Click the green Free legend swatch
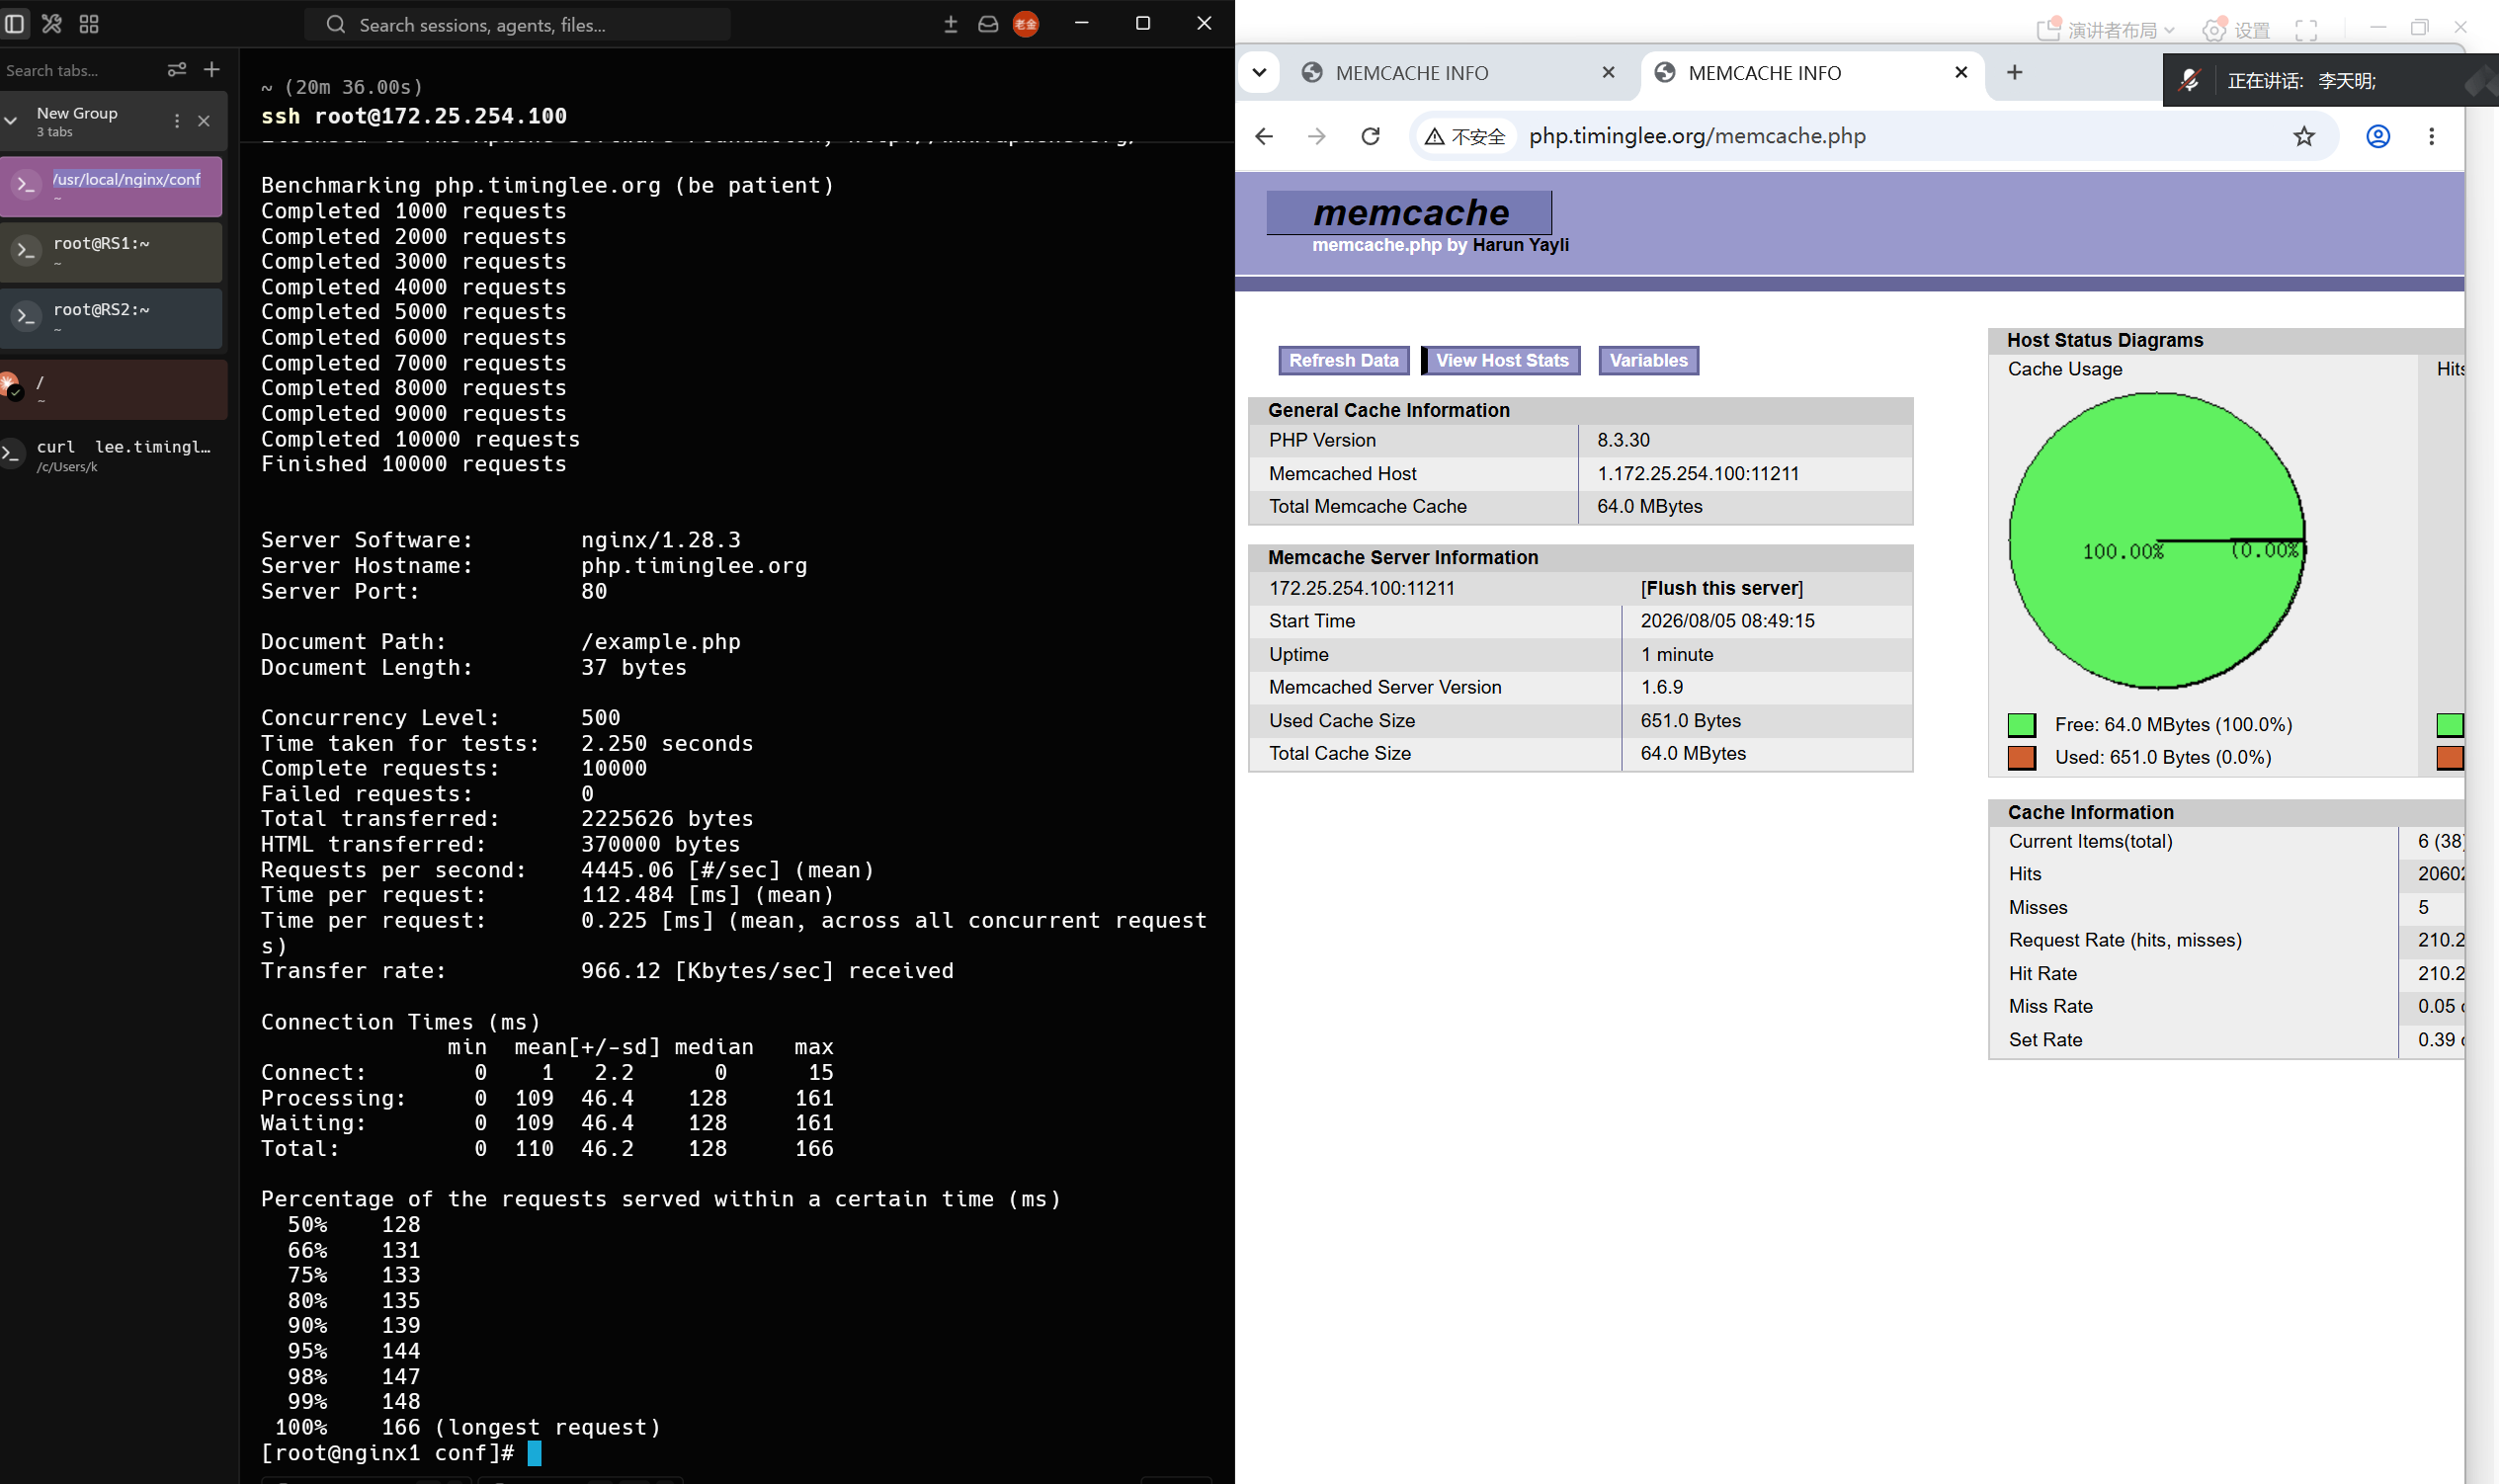Viewport: 2499px width, 1484px height. click(2021, 725)
